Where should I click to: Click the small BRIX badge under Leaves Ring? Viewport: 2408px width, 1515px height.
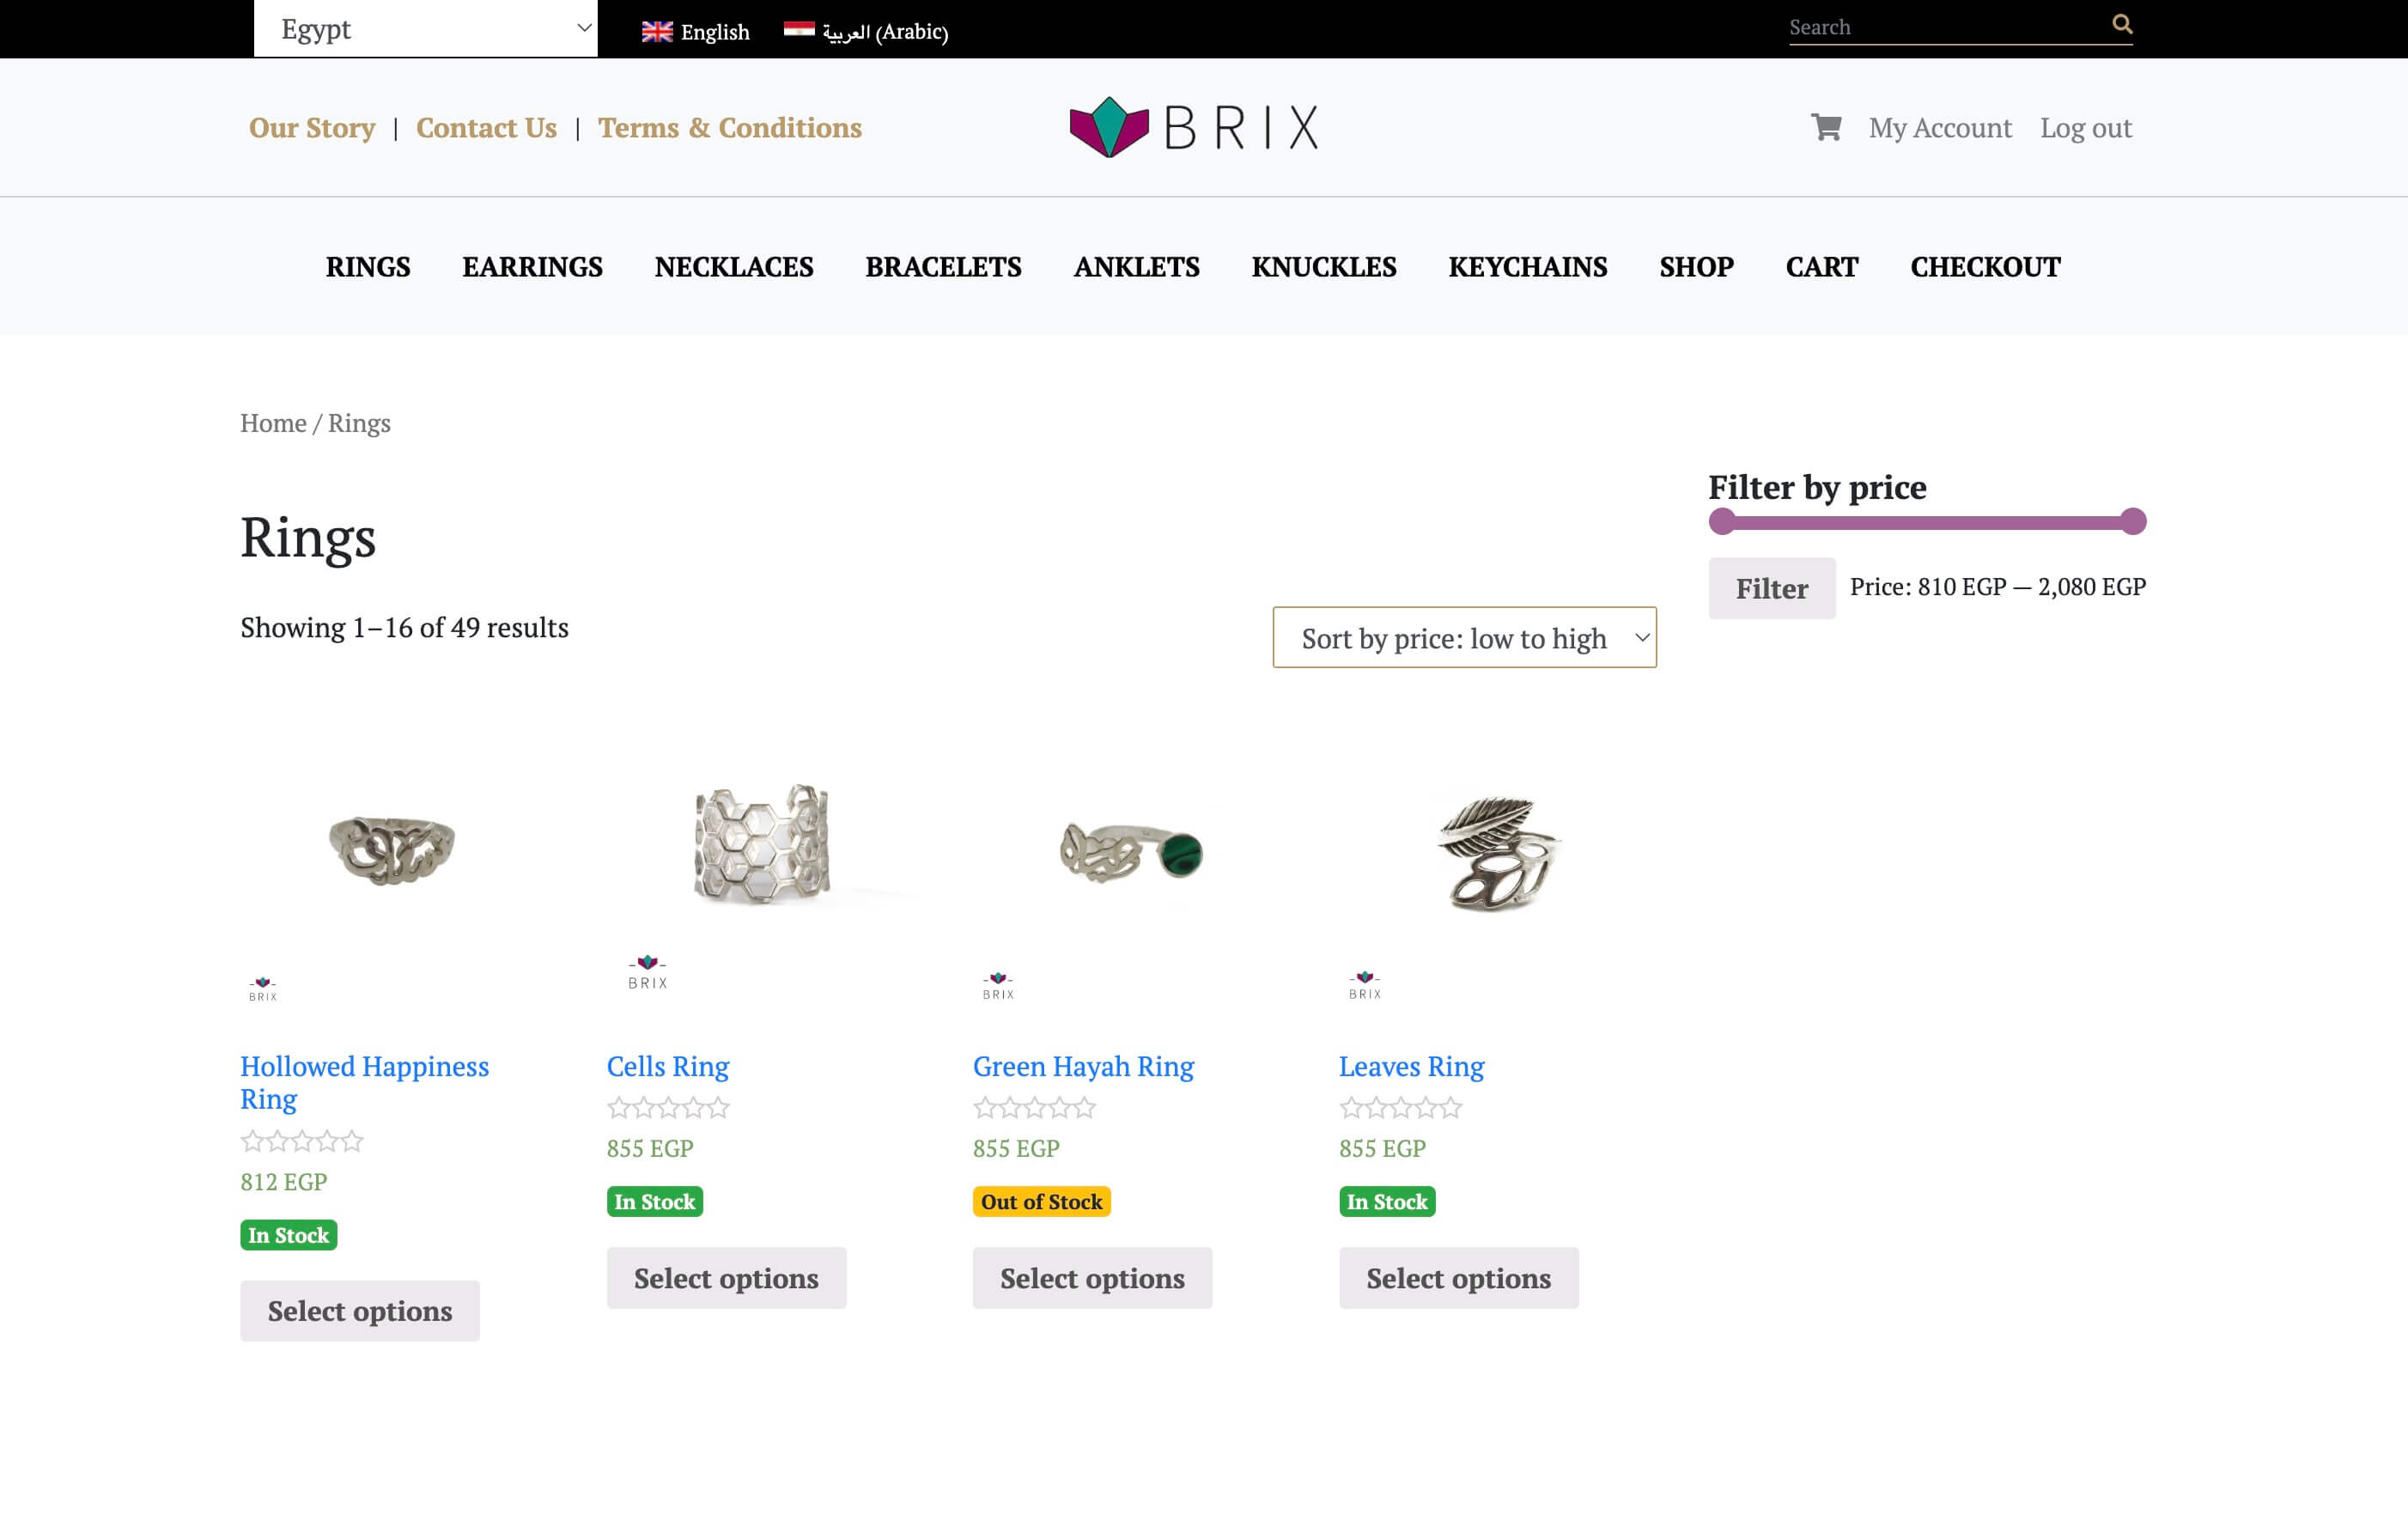1364,984
